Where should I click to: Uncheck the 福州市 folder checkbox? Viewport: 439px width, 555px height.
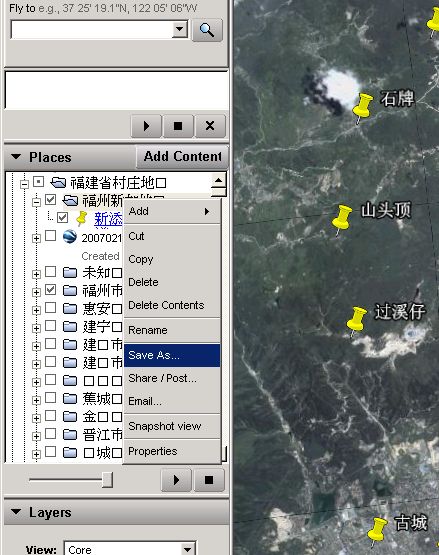(51, 290)
